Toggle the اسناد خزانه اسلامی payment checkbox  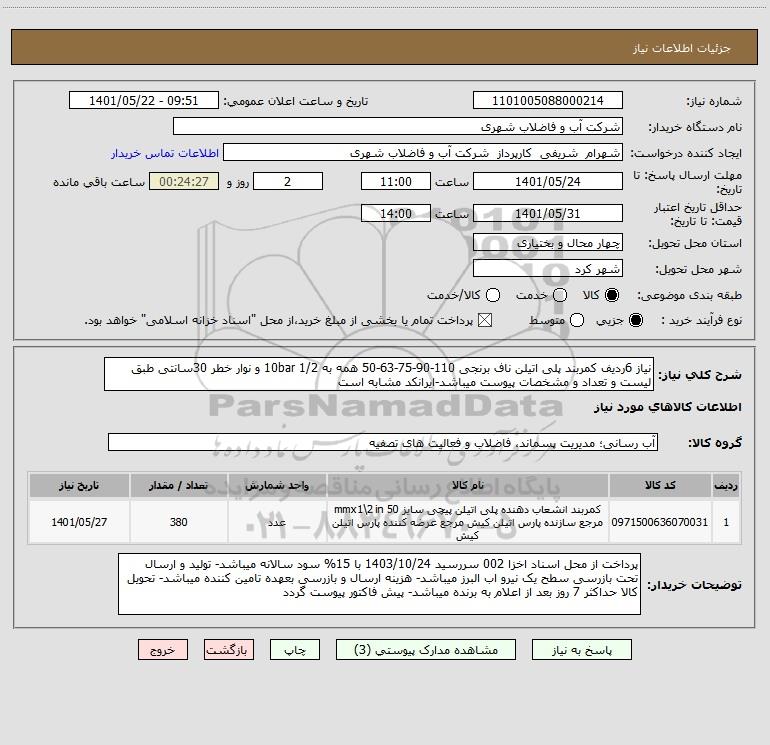tap(485, 320)
